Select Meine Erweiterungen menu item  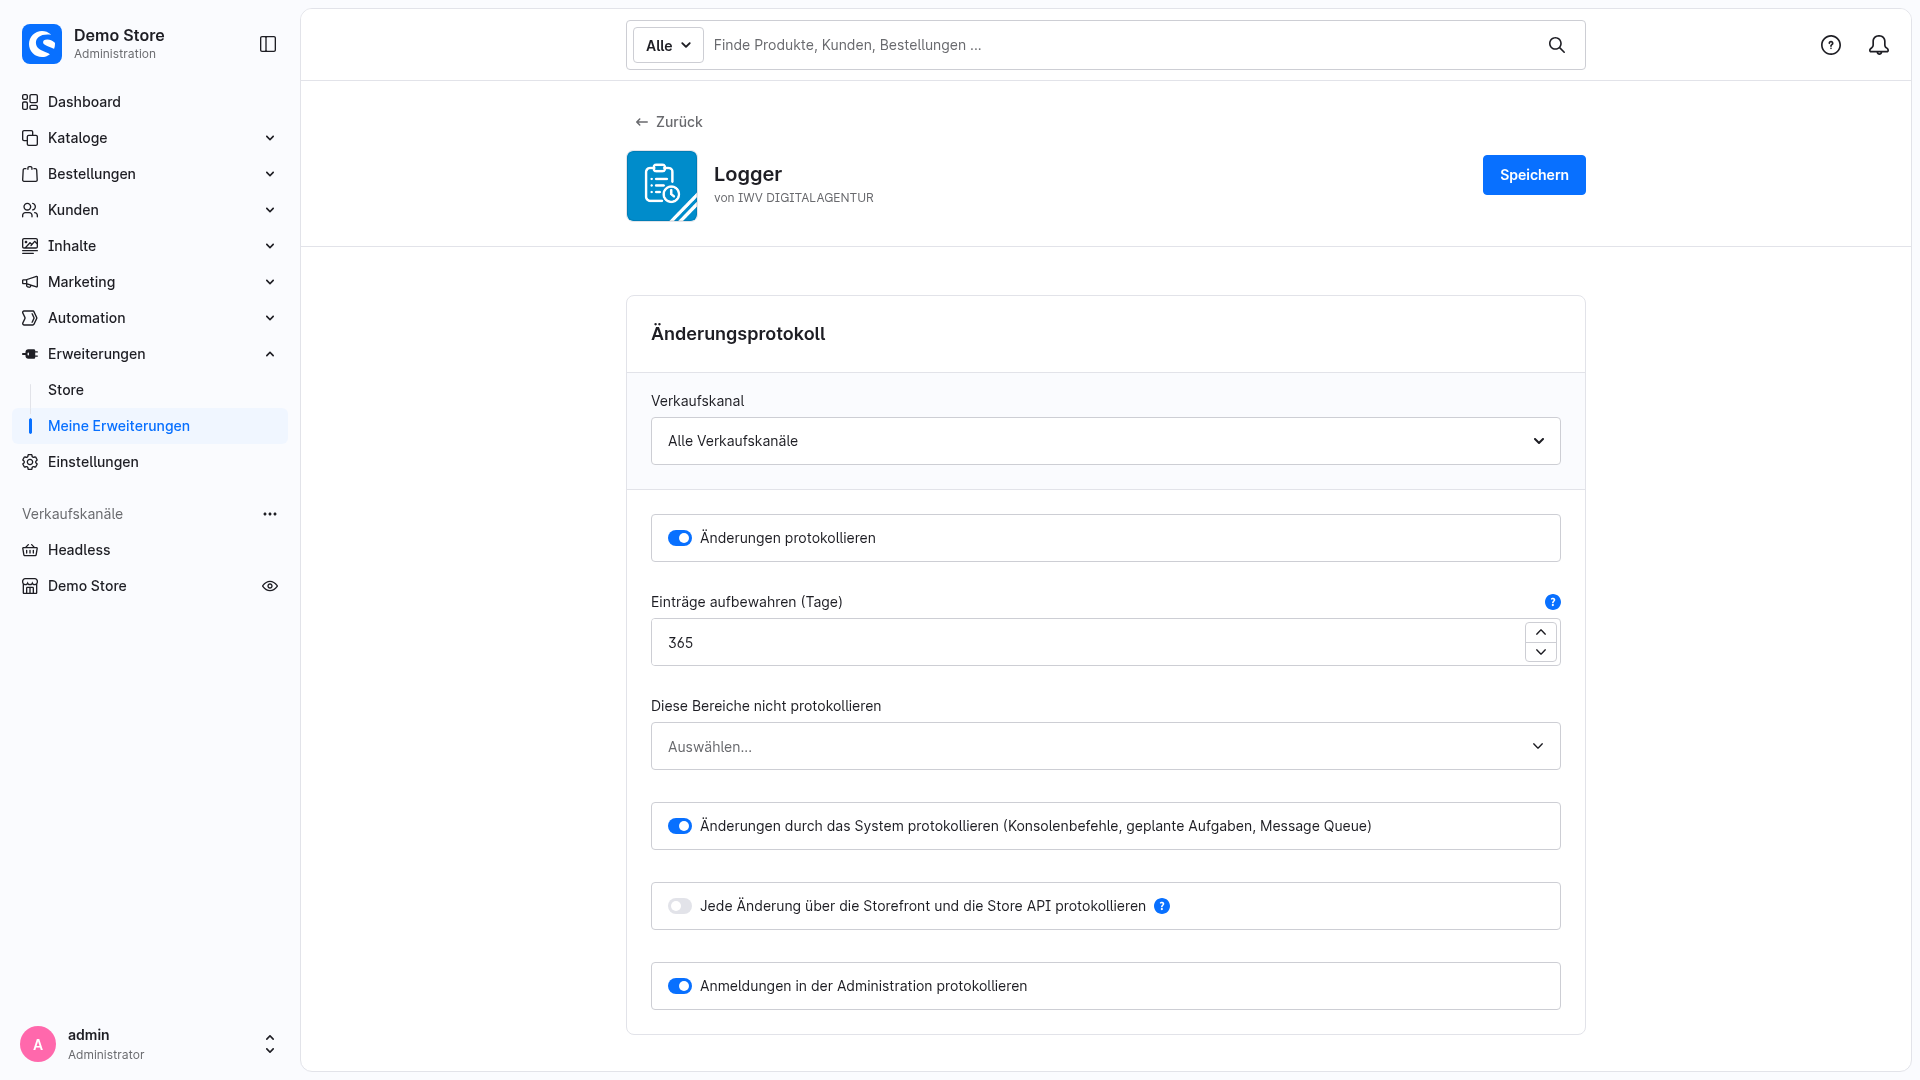pos(150,426)
